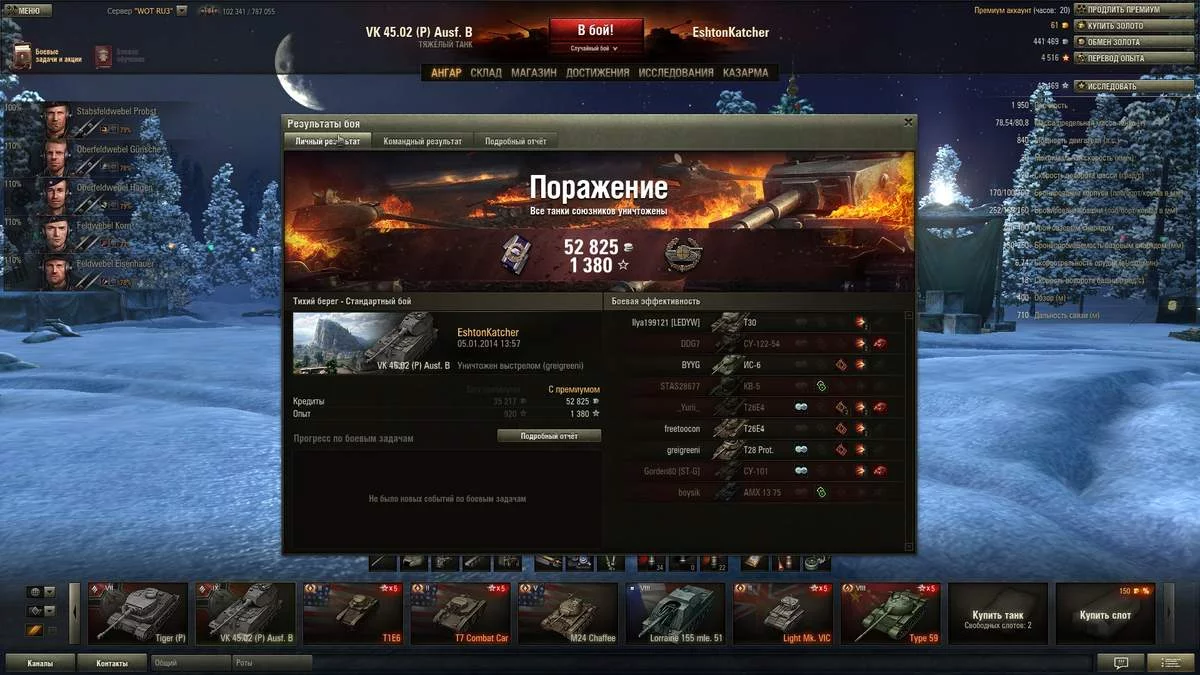1200x675 pixels.
Task: Open the Каналы chat channels button
Action: (x=41, y=662)
